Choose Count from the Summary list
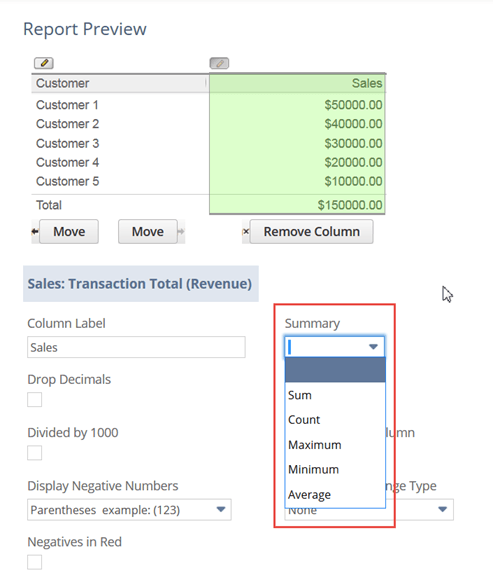493x587 pixels. point(335,420)
